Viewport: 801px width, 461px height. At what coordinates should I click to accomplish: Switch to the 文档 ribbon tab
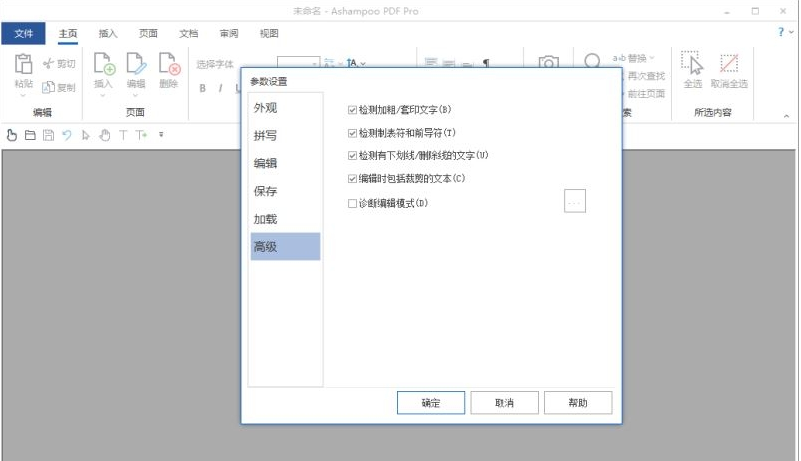point(189,33)
